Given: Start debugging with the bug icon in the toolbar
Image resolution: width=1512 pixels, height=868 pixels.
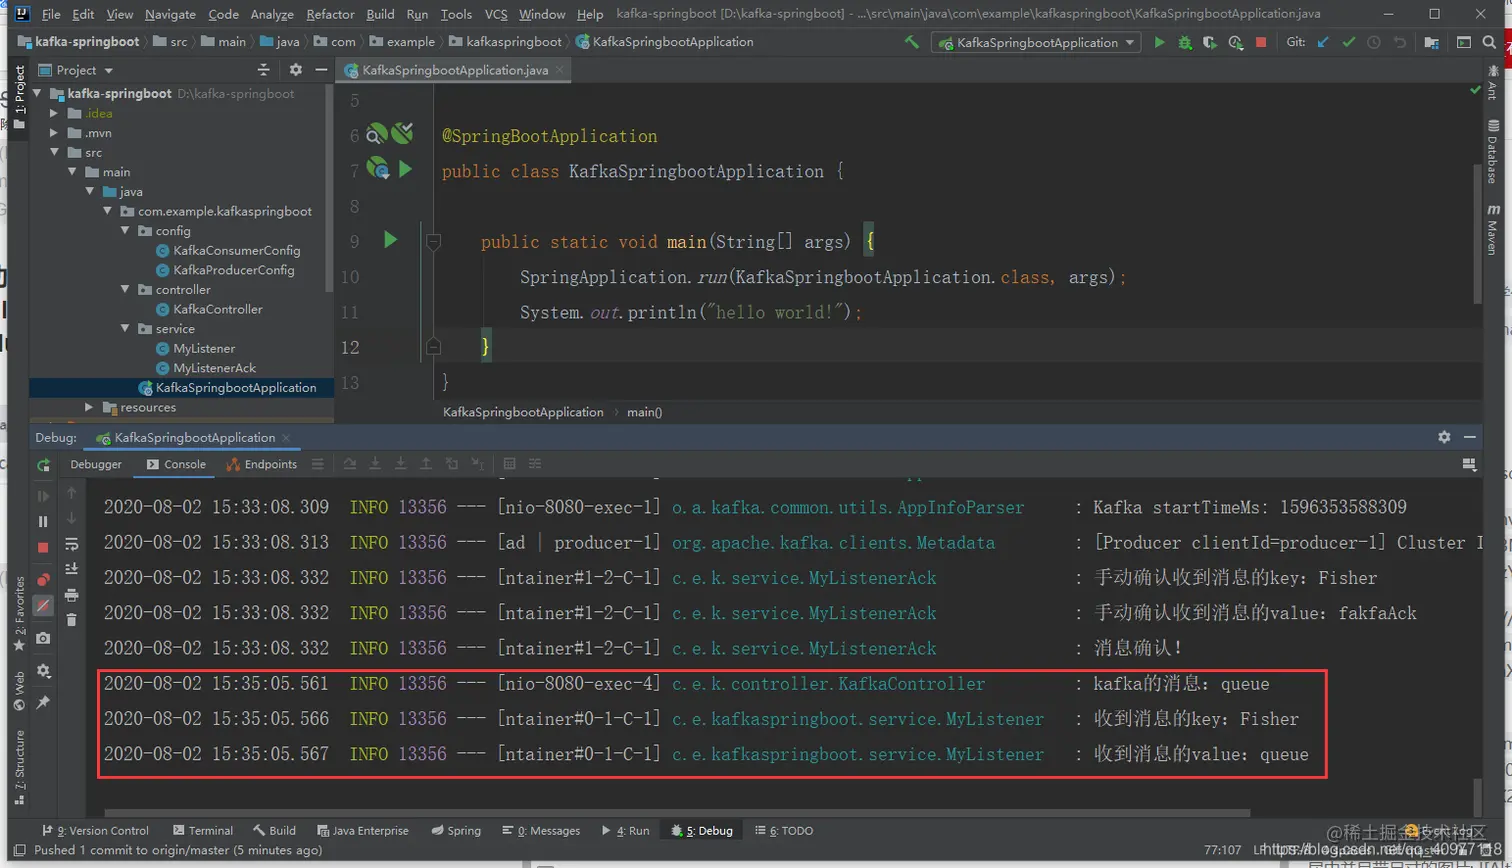Looking at the screenshot, I should [x=1185, y=42].
